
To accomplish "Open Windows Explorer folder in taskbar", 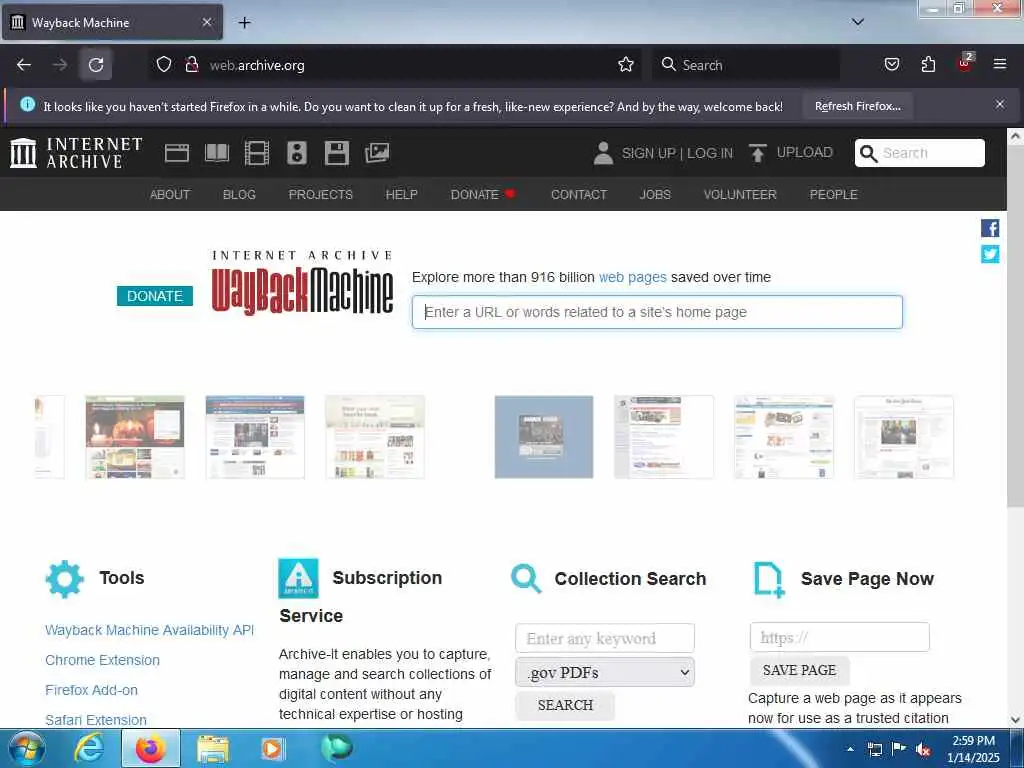I will pyautogui.click(x=213, y=749).
